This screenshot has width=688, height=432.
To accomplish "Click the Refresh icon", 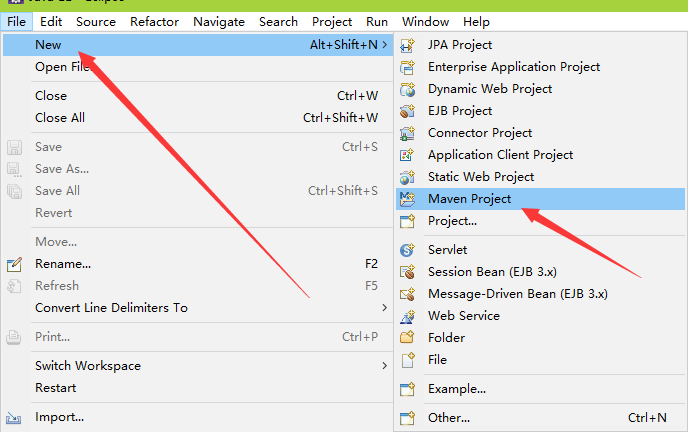I will [14, 286].
